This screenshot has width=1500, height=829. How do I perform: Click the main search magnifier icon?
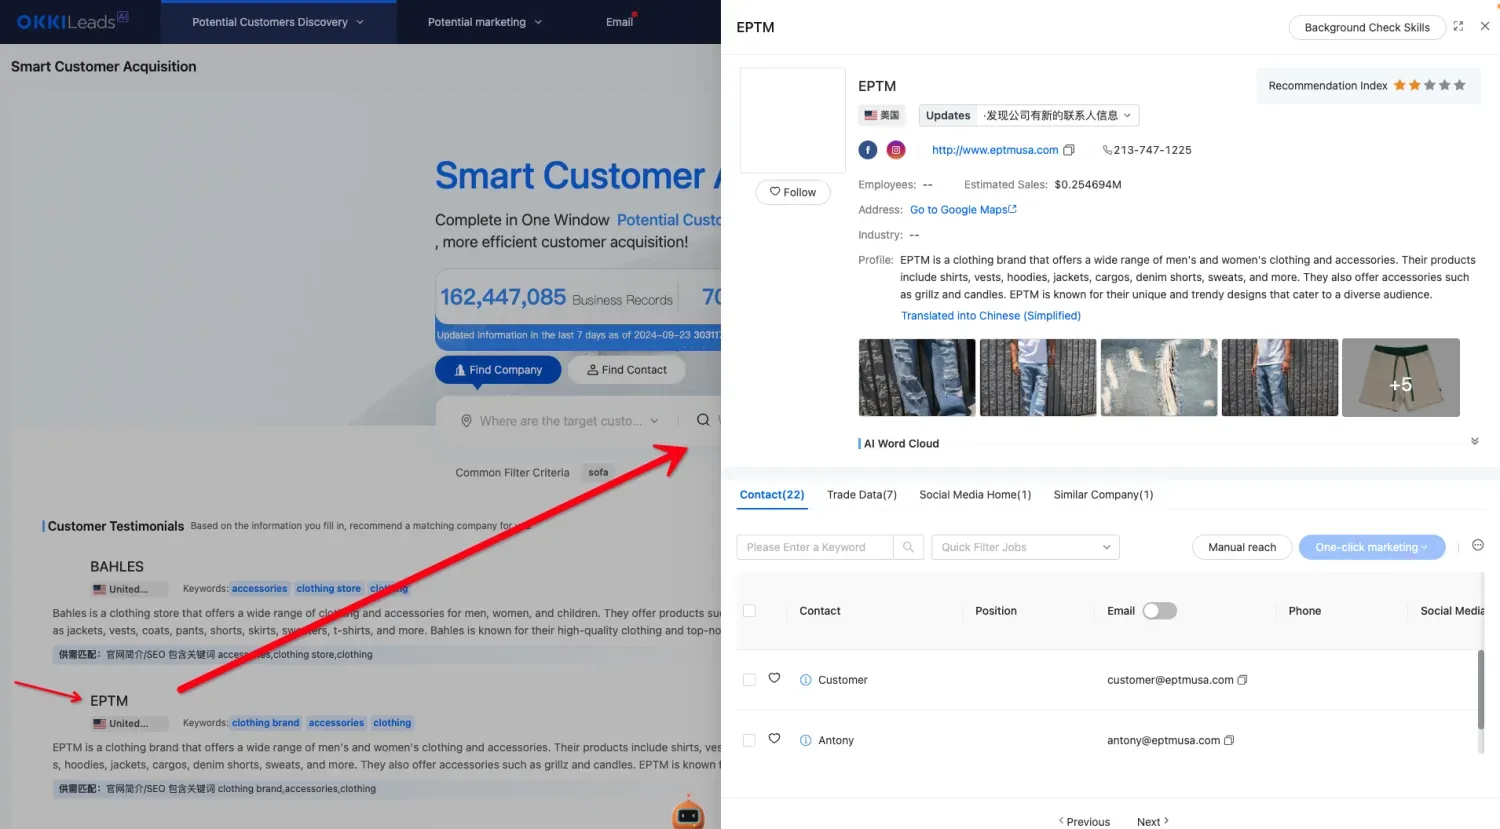click(x=703, y=420)
